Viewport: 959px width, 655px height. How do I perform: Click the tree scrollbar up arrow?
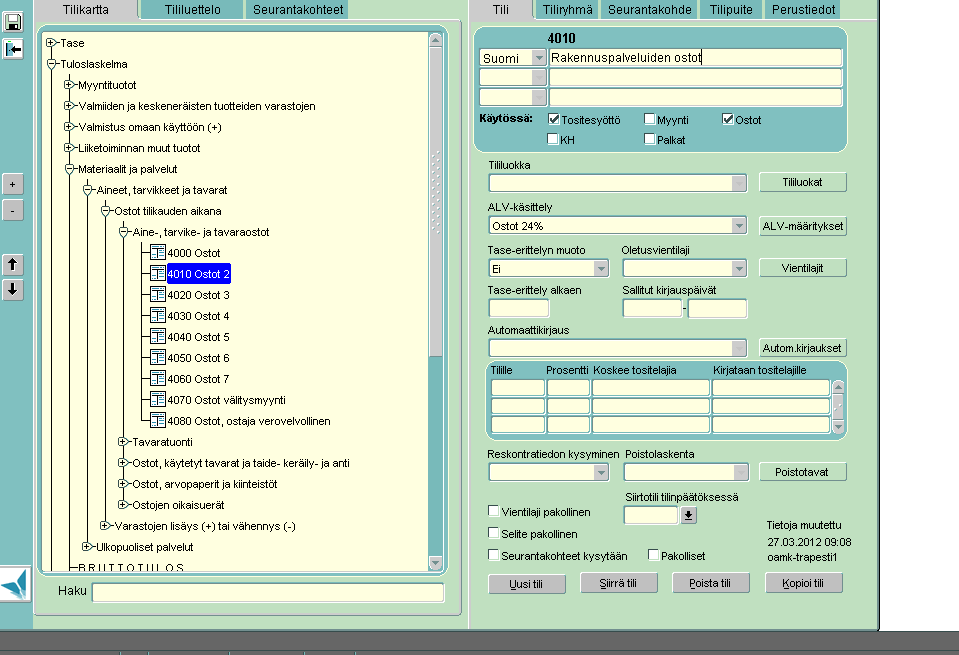[x=435, y=40]
